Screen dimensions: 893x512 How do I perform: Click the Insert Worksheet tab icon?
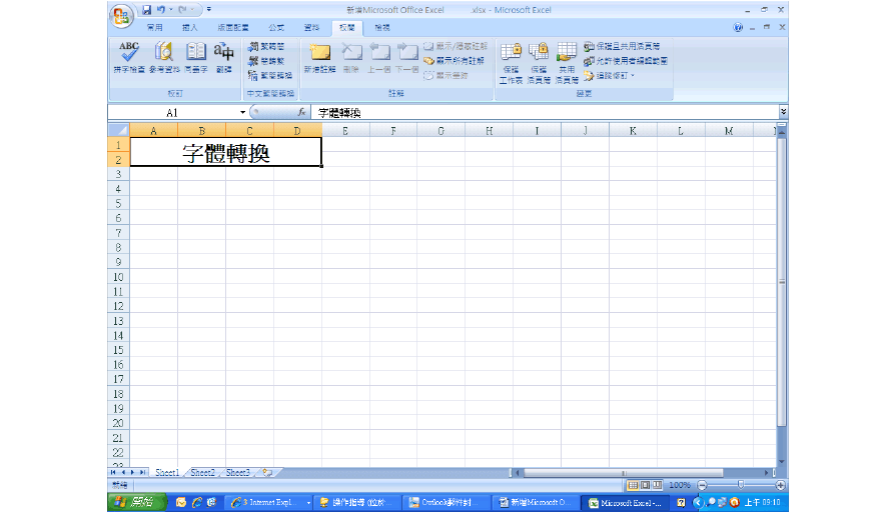pyautogui.click(x=267, y=473)
